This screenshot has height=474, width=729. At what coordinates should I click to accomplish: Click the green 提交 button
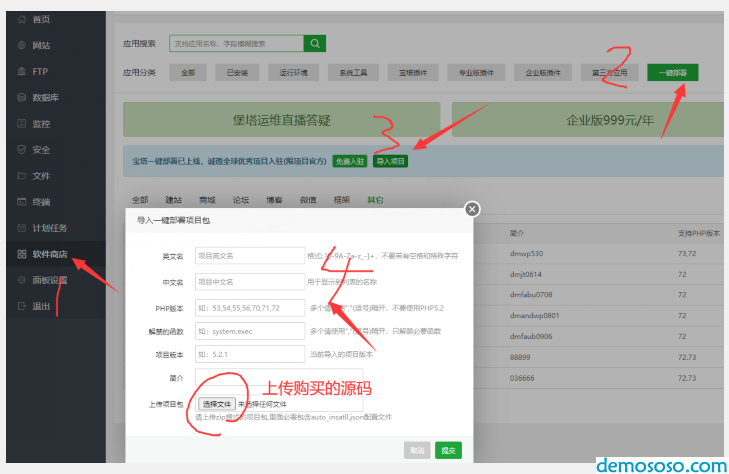(448, 450)
